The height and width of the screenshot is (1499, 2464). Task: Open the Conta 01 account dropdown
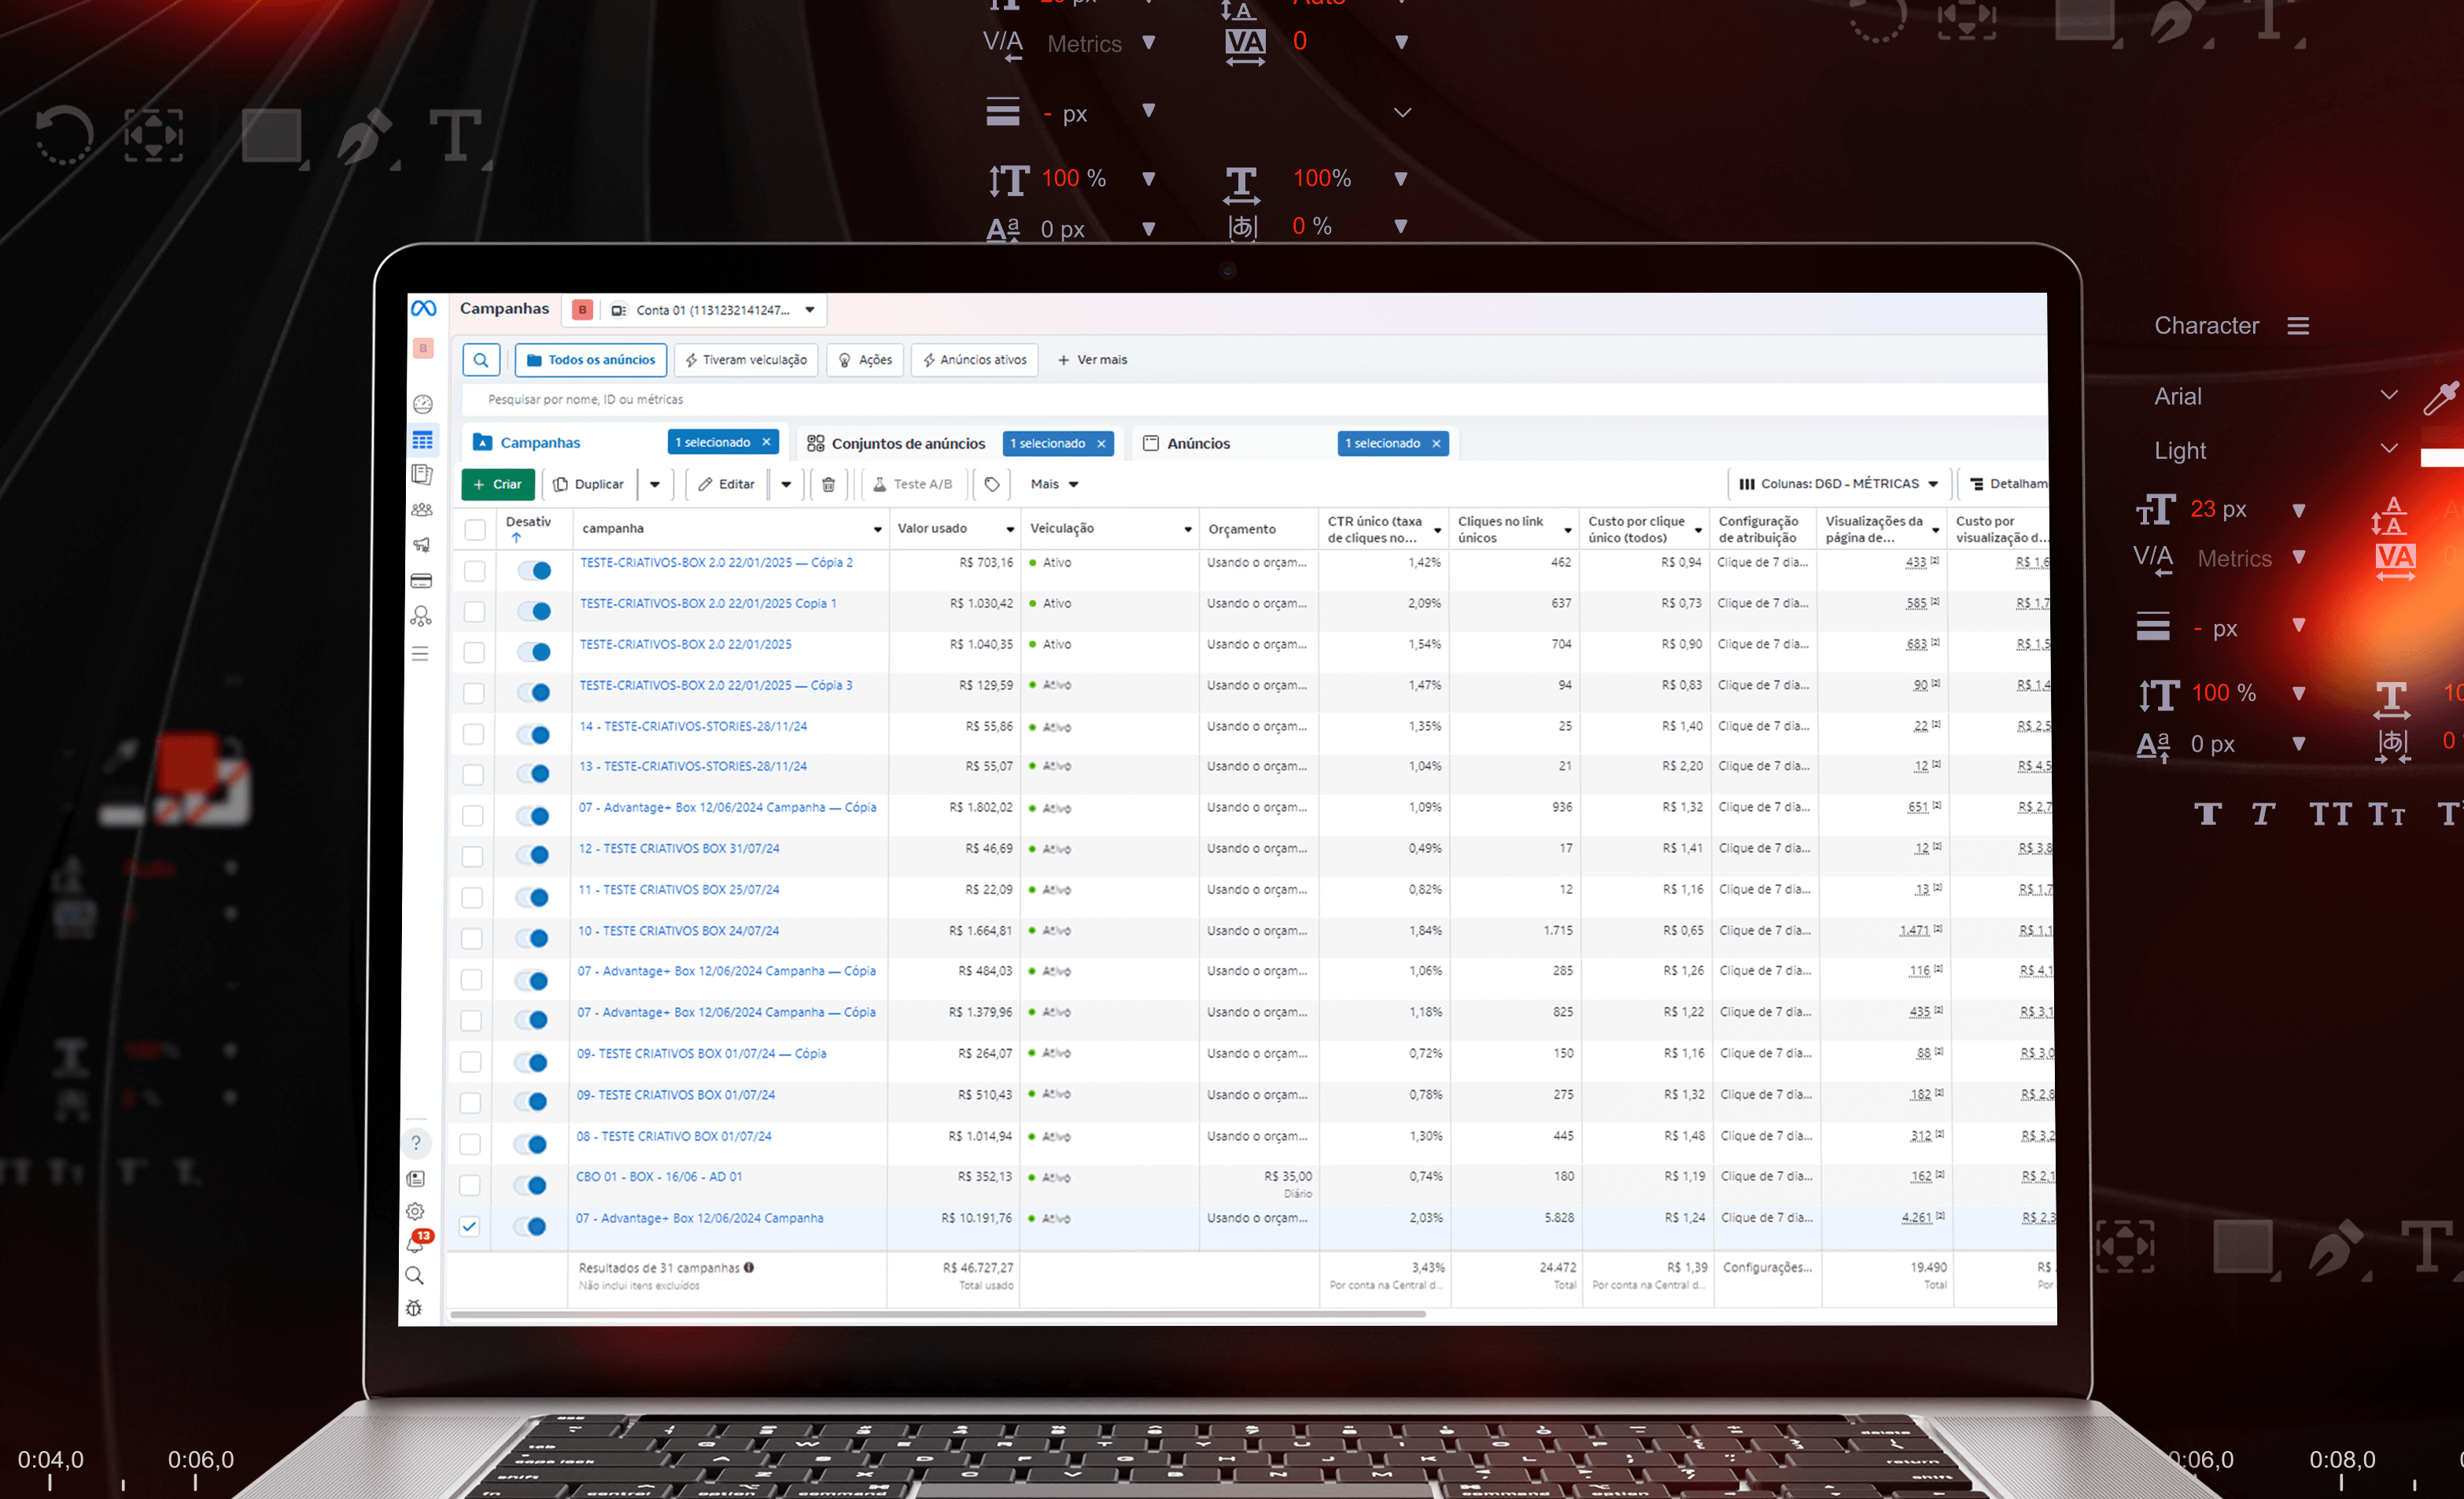[714, 310]
